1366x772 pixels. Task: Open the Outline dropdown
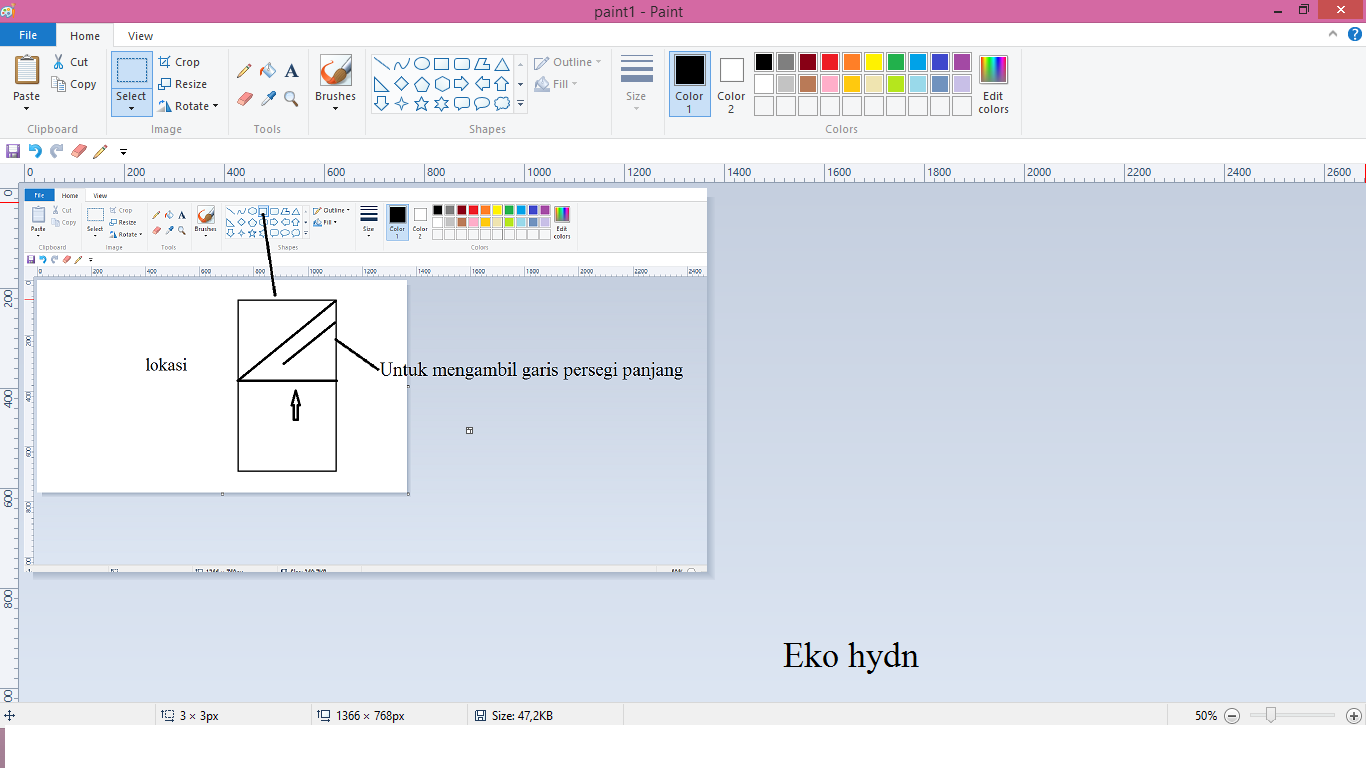pyautogui.click(x=566, y=61)
